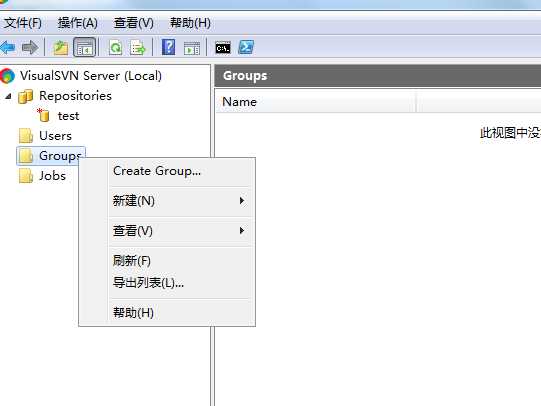Image resolution: width=541 pixels, height=406 pixels.
Task: Select the test repository
Action: point(68,116)
